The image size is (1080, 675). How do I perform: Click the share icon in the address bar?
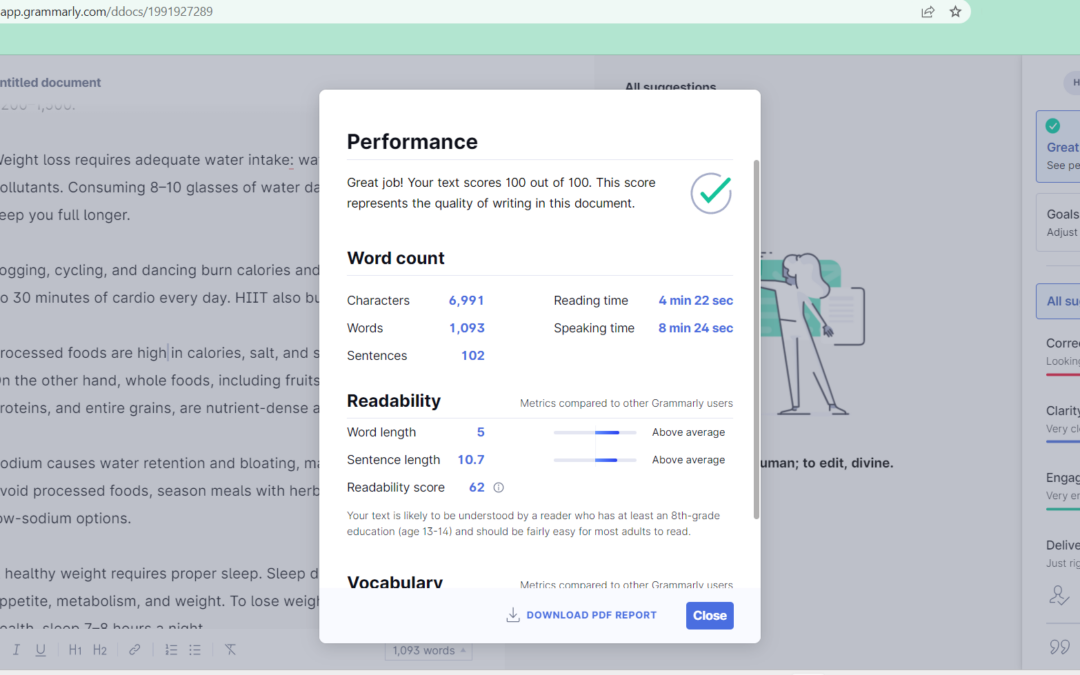click(928, 12)
